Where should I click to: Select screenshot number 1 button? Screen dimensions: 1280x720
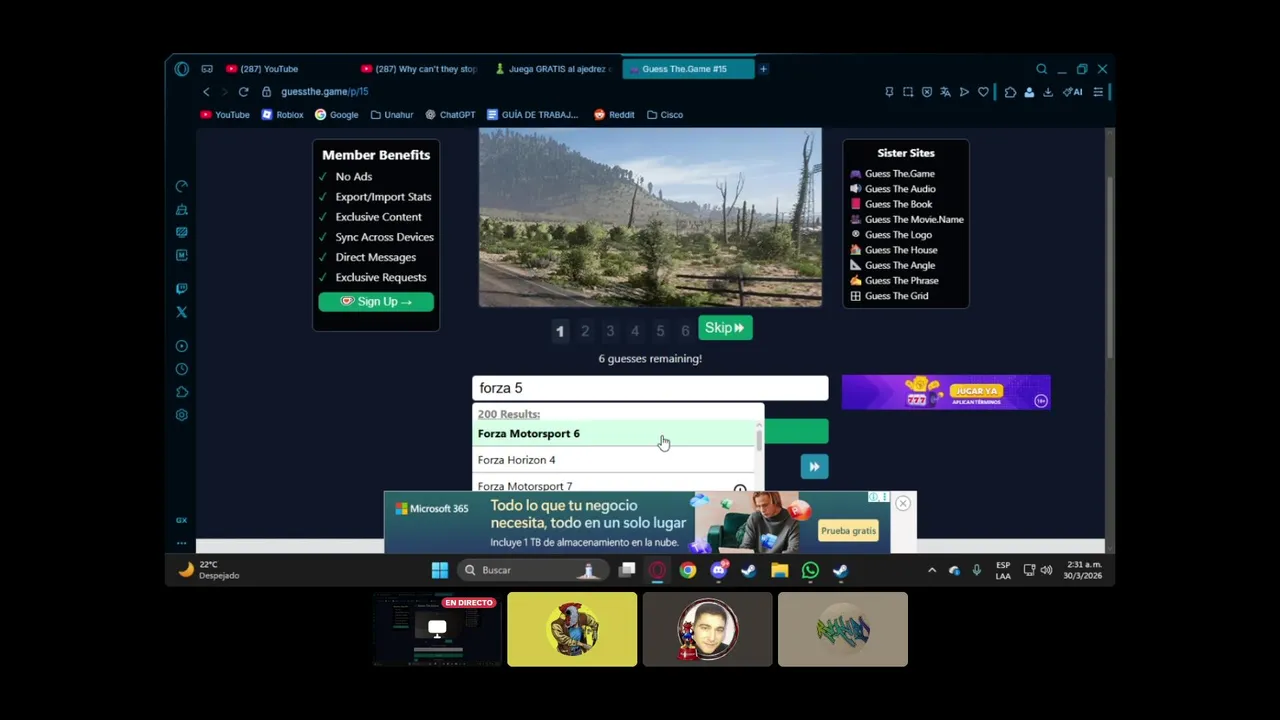point(560,331)
